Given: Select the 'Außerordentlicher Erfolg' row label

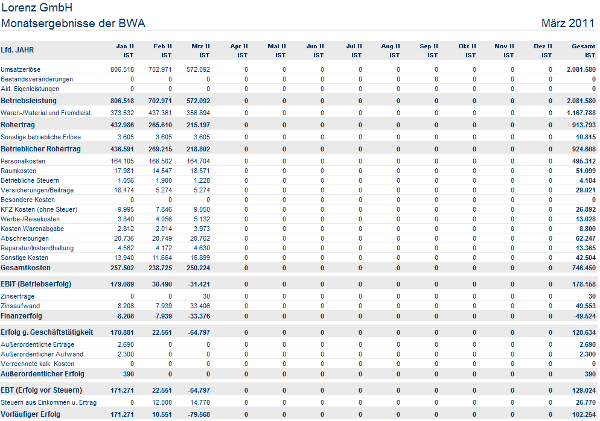Looking at the screenshot, I should pos(42,374).
